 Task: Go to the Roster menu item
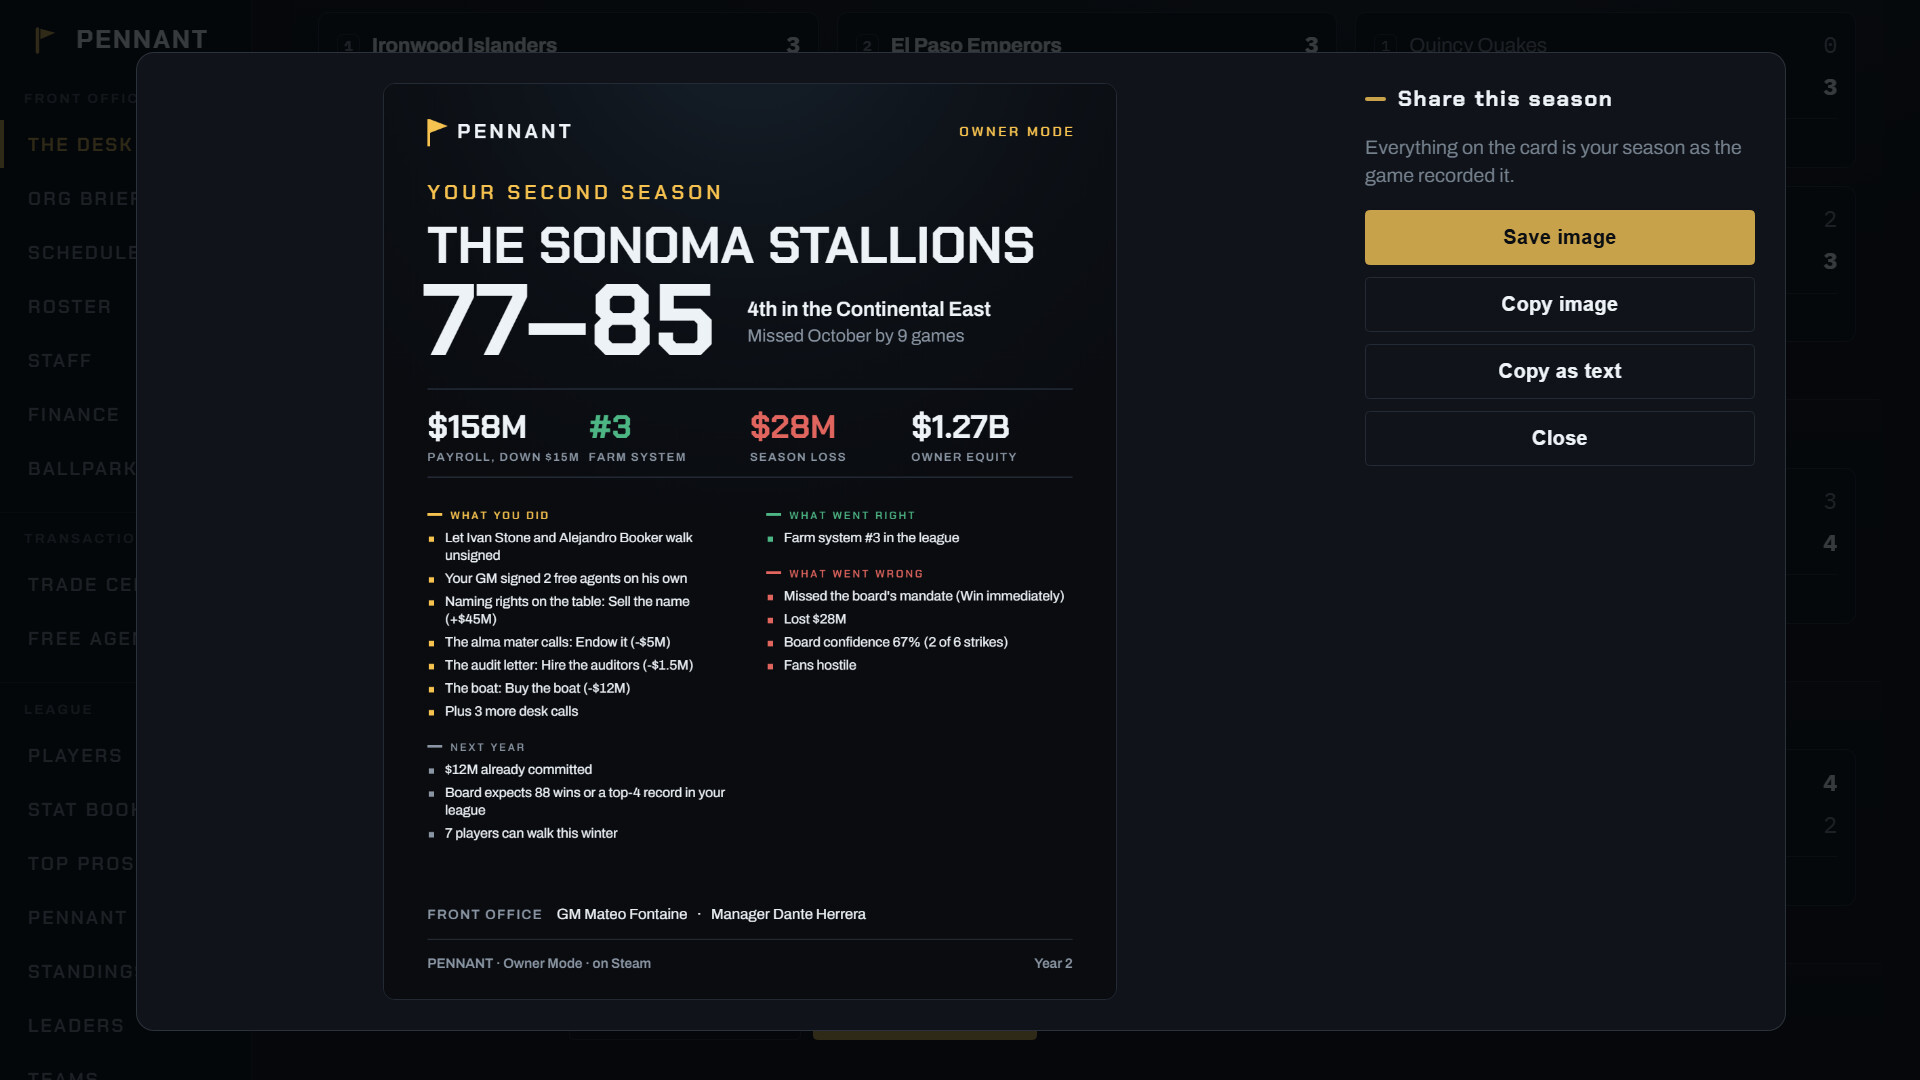pyautogui.click(x=70, y=307)
